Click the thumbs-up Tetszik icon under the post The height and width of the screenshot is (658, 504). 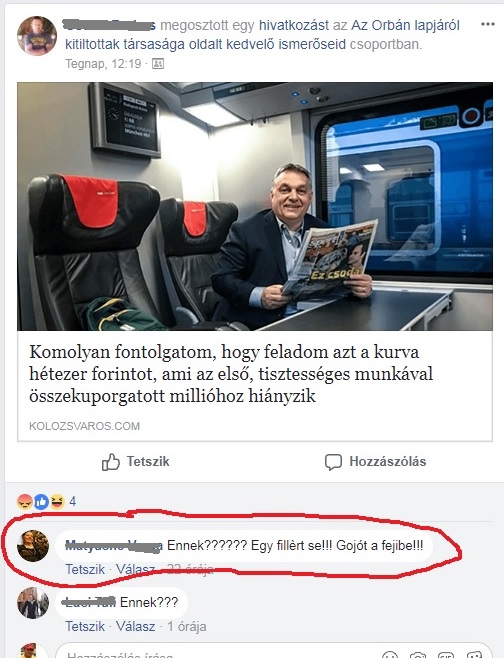111,462
